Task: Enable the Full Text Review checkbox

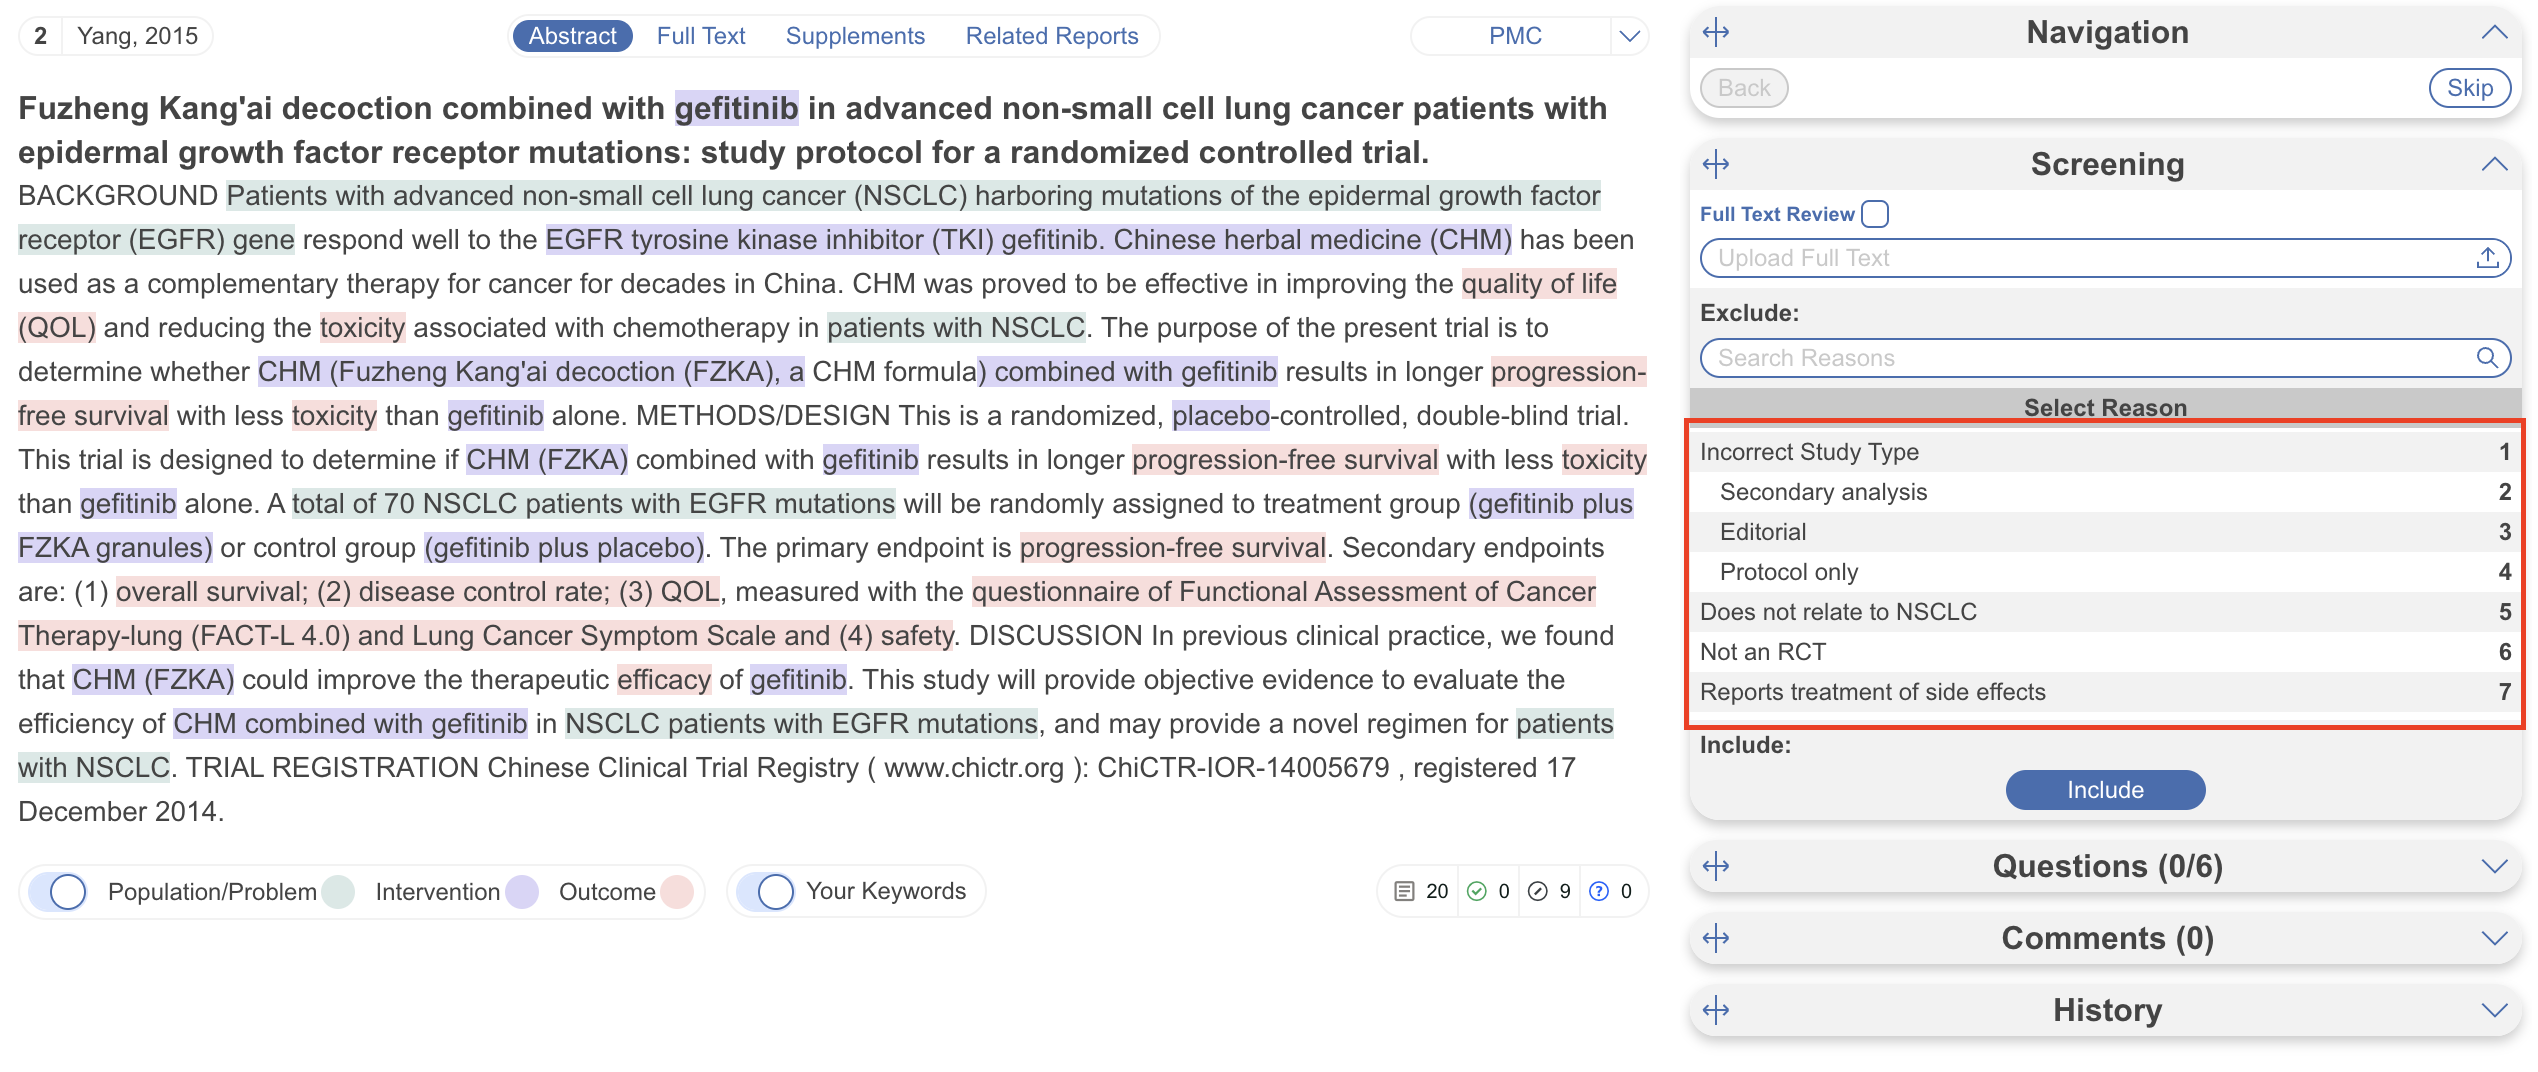Action: click(x=1875, y=214)
